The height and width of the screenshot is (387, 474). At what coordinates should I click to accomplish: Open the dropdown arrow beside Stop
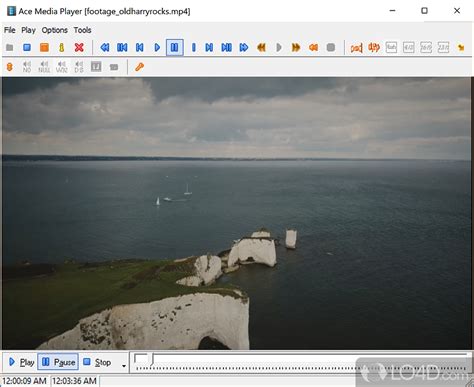[x=124, y=366]
